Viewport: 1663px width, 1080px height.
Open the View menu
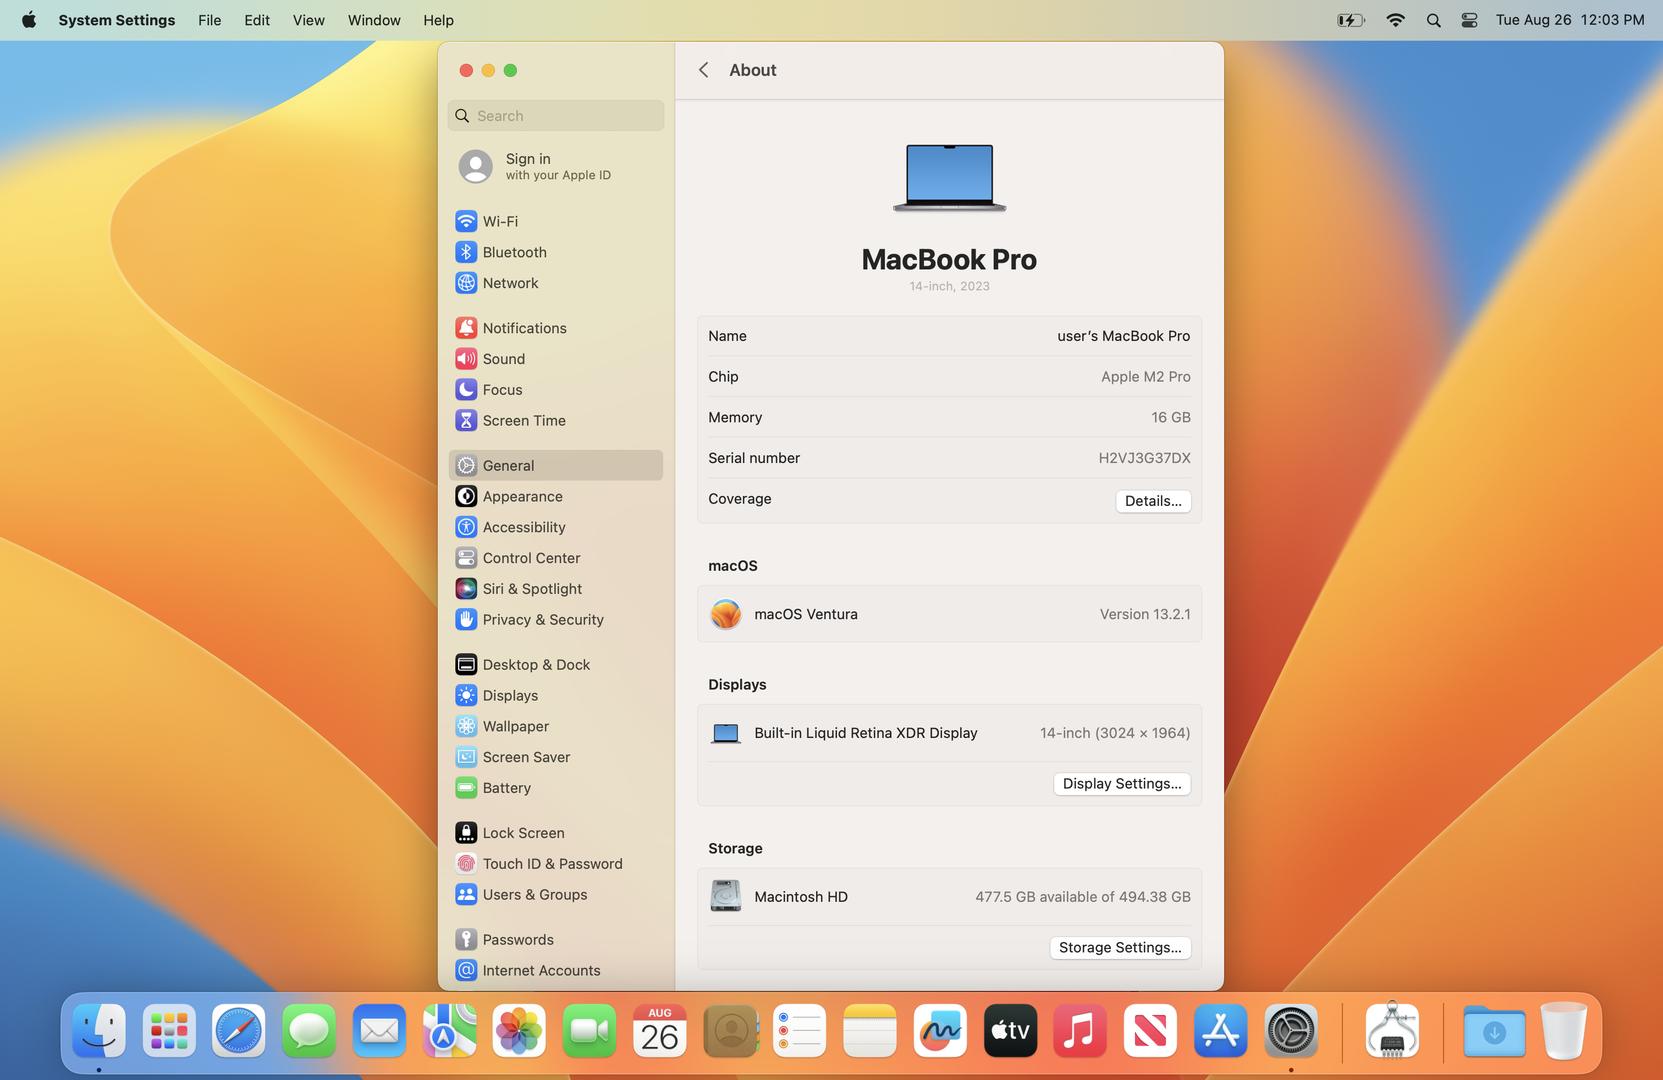(x=309, y=20)
